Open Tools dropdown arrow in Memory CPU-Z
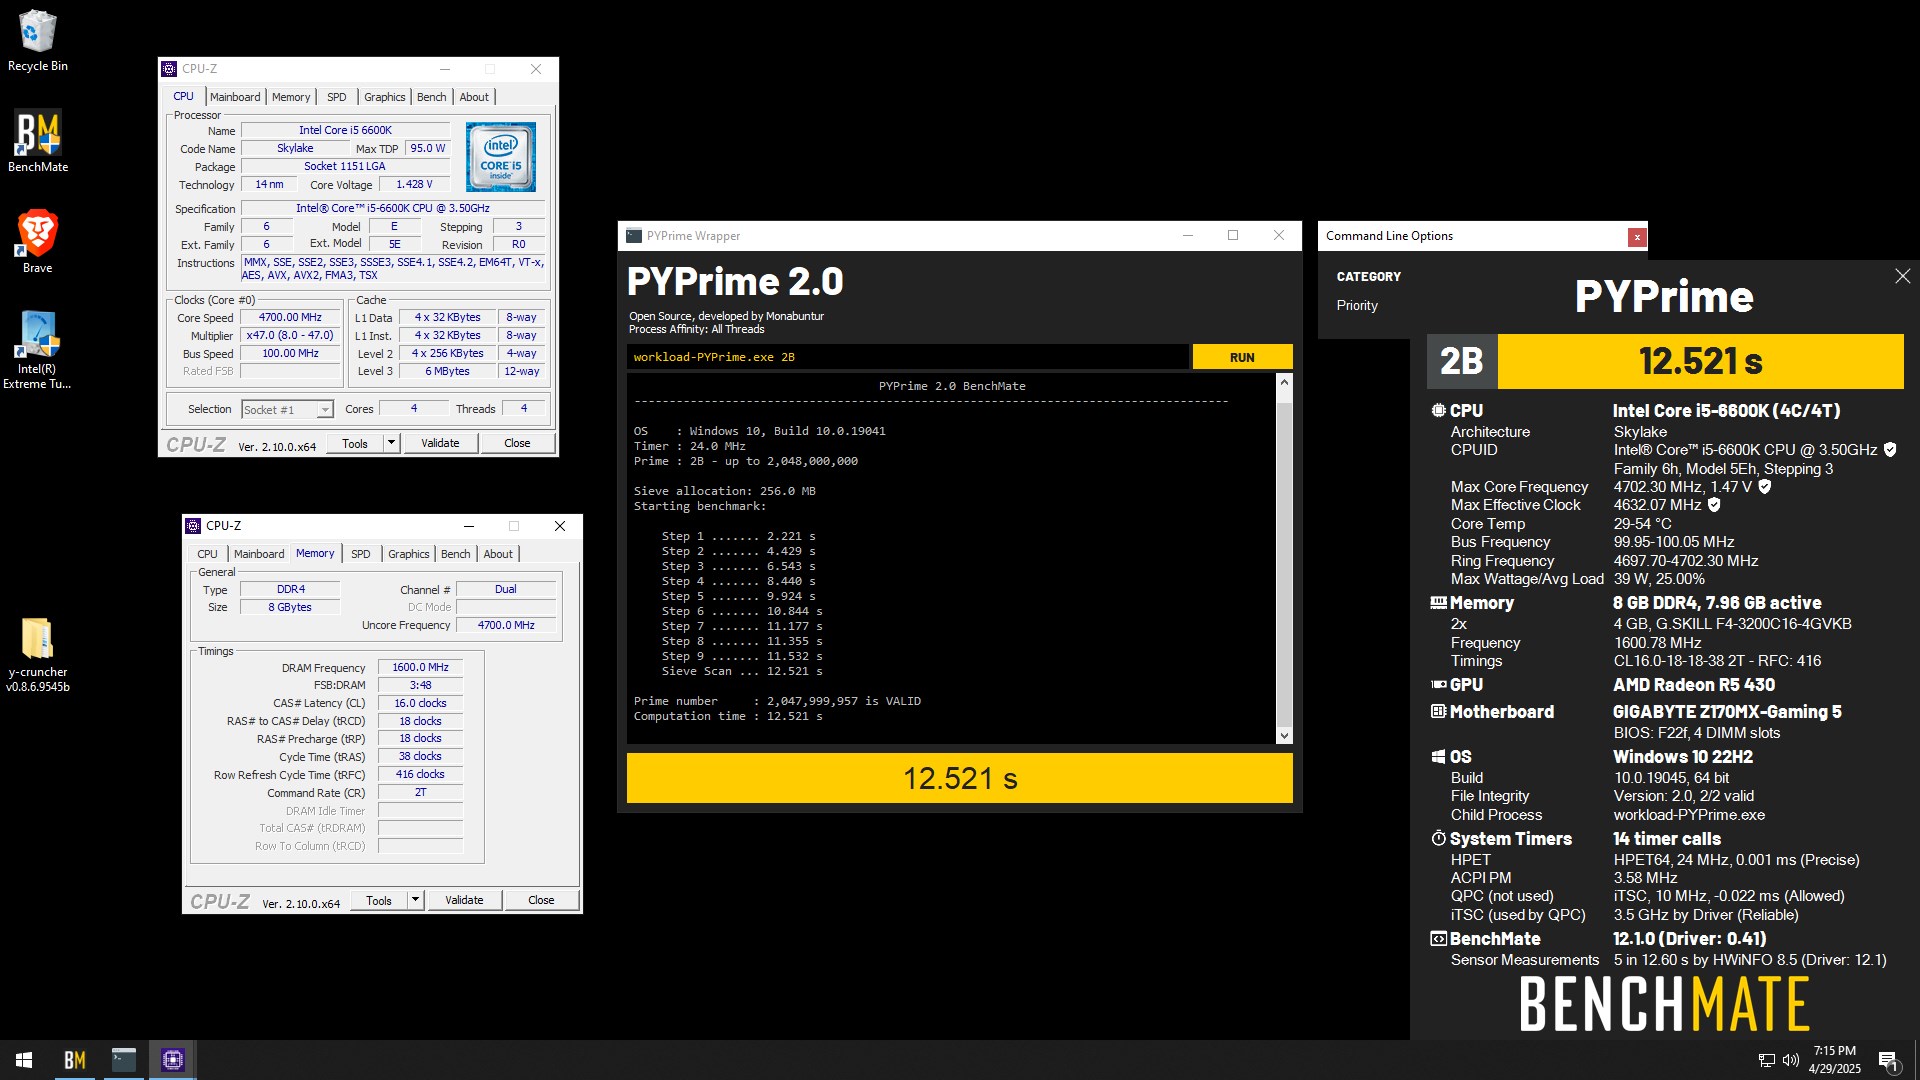The height and width of the screenshot is (1080, 1920). 415,900
